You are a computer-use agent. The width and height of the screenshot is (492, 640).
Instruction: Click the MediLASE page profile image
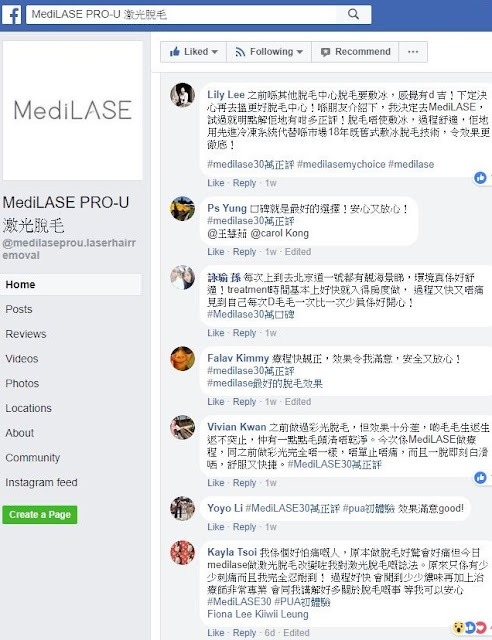coord(73,110)
